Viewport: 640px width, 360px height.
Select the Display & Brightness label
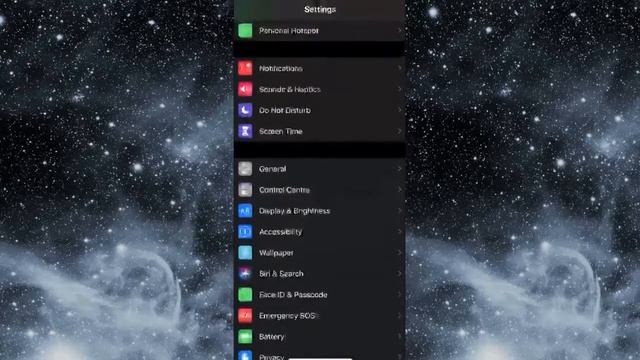click(x=294, y=211)
